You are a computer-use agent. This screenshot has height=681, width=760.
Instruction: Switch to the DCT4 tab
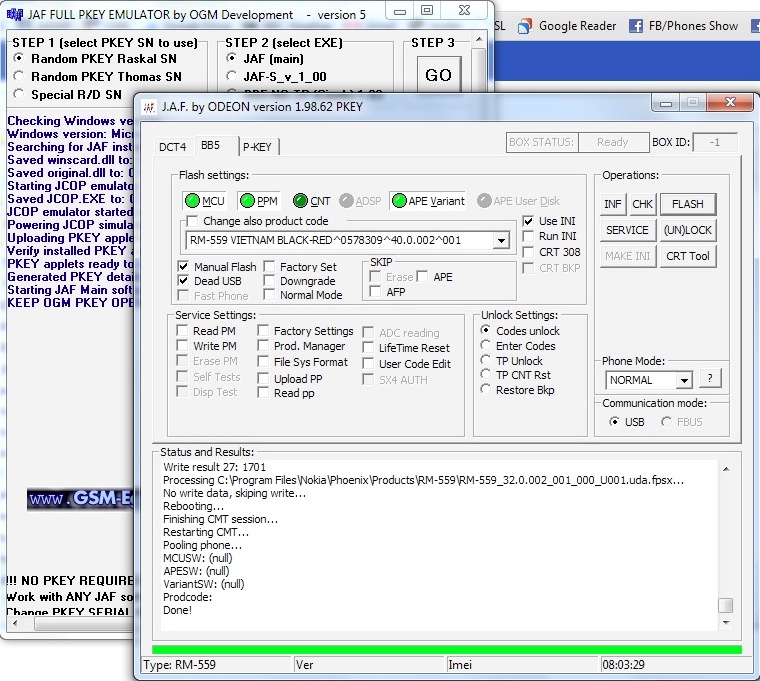pyautogui.click(x=173, y=147)
